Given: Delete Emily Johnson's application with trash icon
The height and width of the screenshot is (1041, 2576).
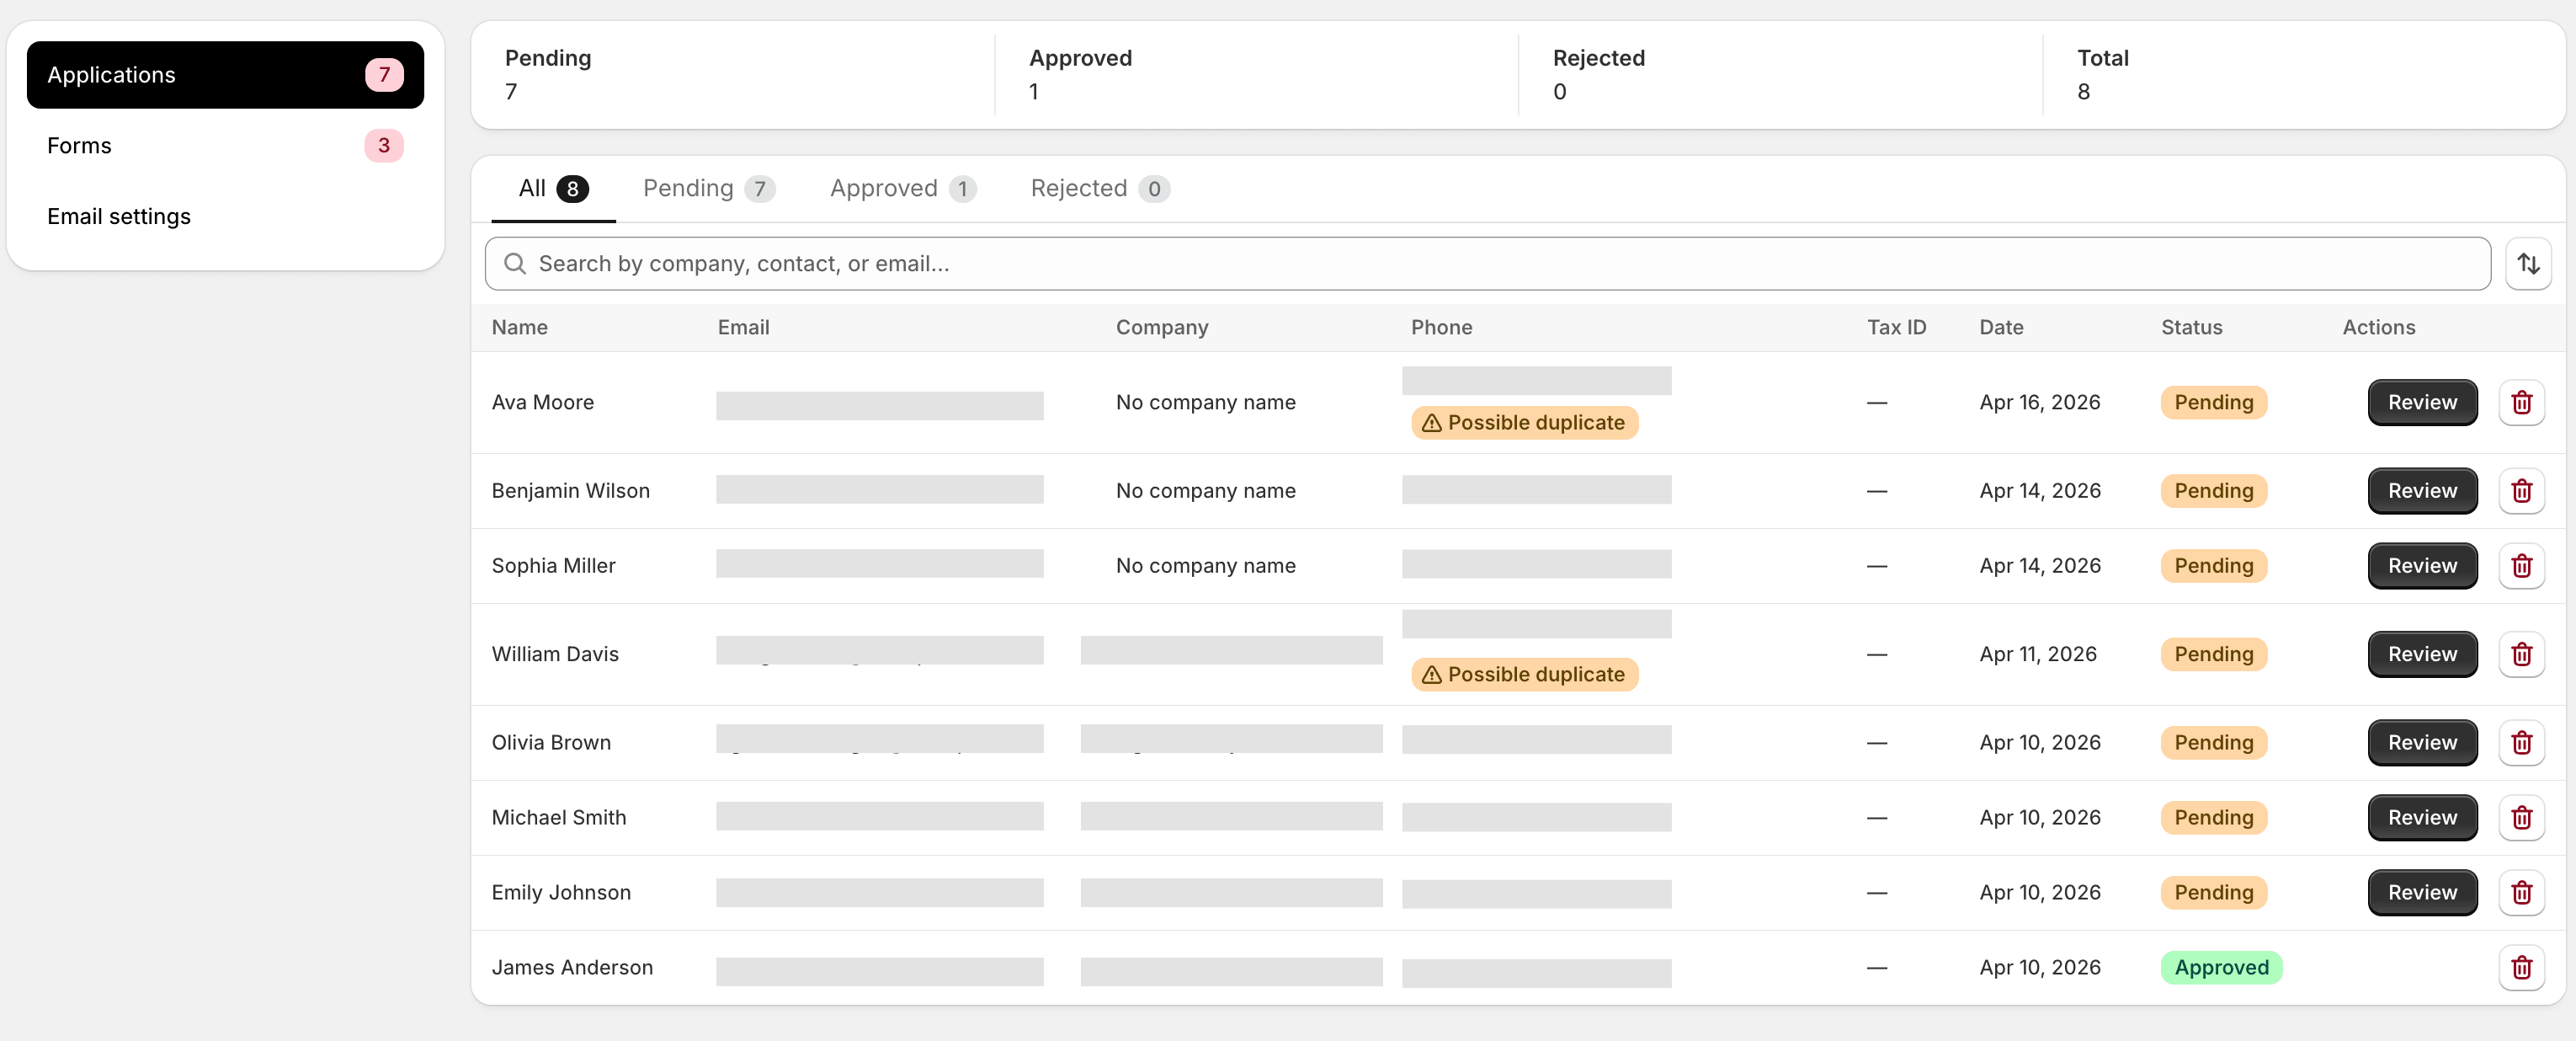Looking at the screenshot, I should tap(2521, 893).
